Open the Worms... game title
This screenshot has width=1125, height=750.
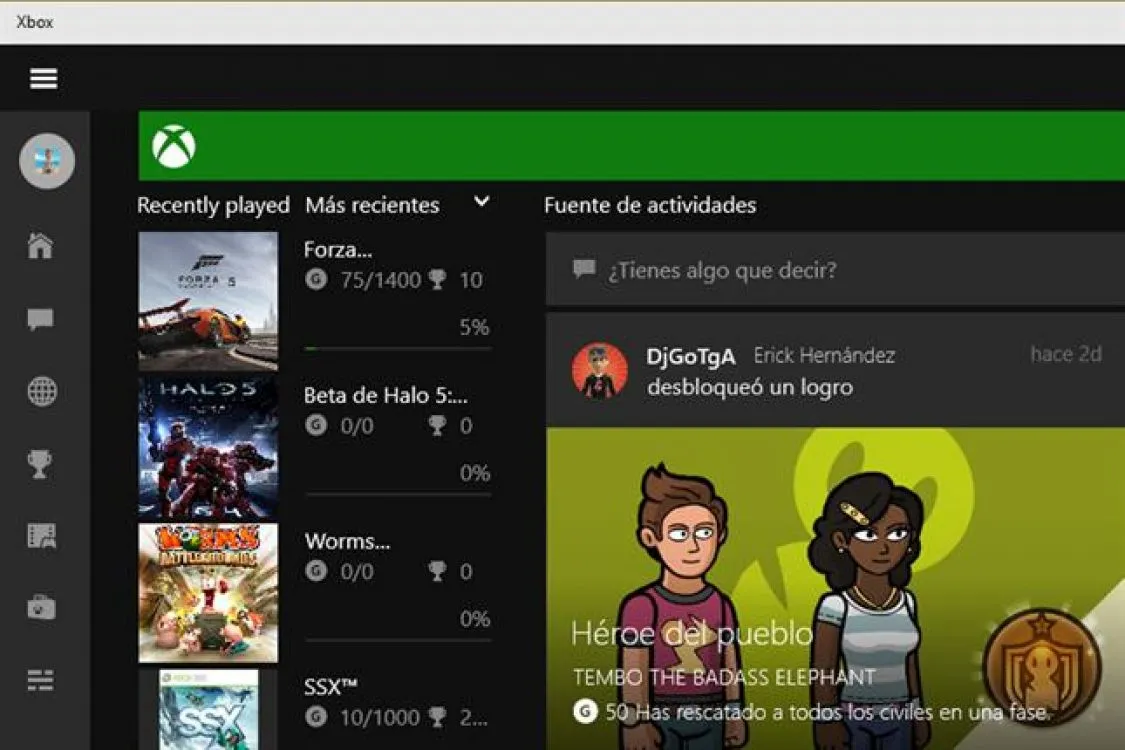click(x=347, y=540)
